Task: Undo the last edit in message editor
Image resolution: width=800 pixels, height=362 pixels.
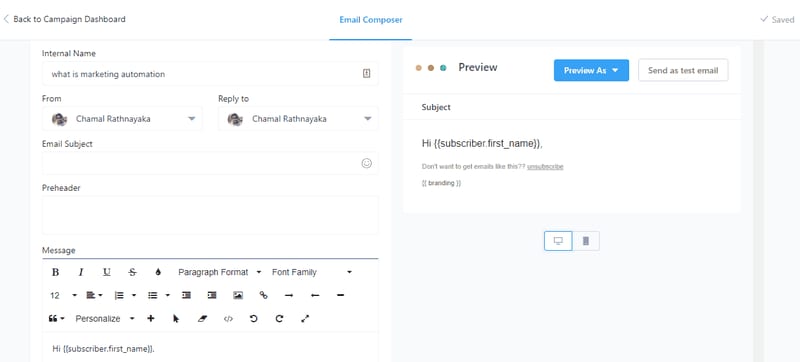Action: [254, 319]
